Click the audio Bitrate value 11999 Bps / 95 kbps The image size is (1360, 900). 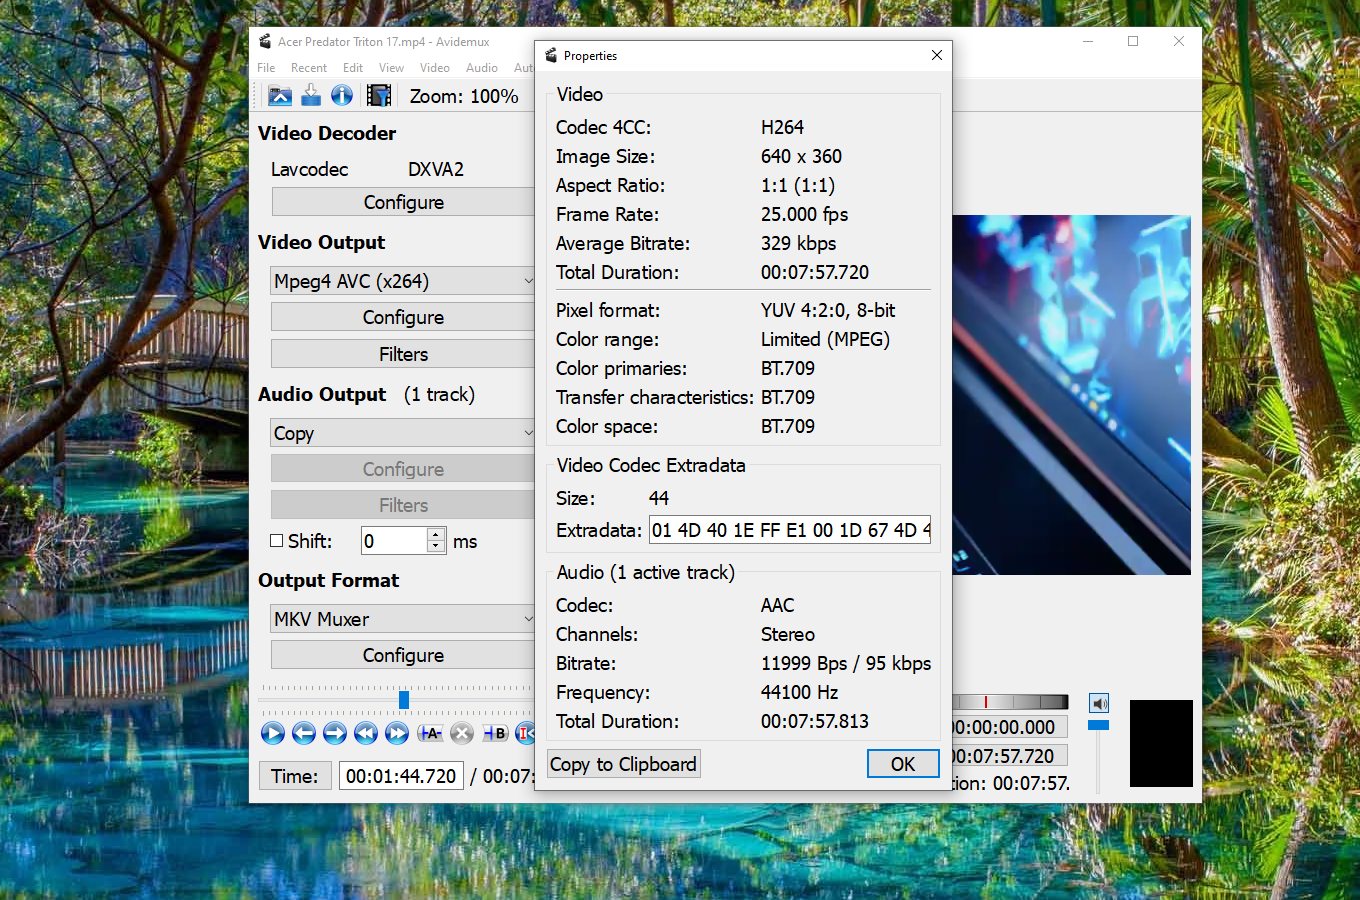[x=846, y=663]
